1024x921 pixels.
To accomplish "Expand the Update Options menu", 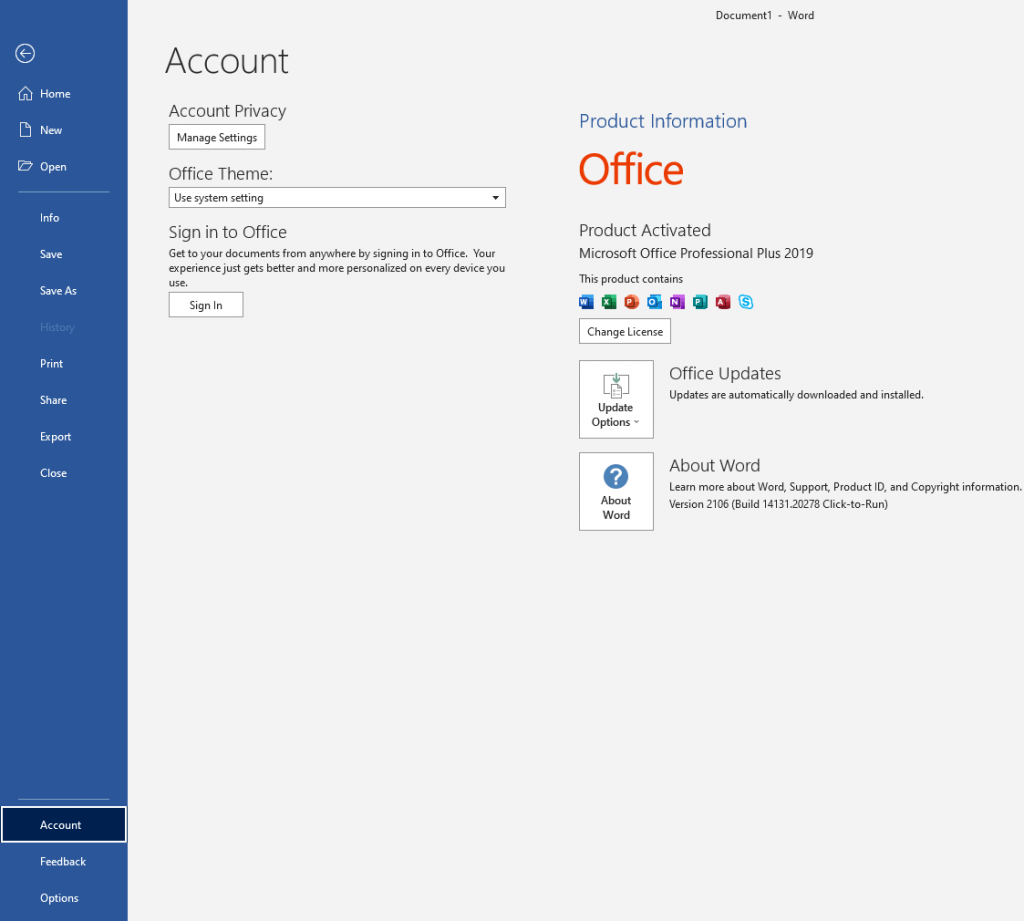I will pos(616,399).
